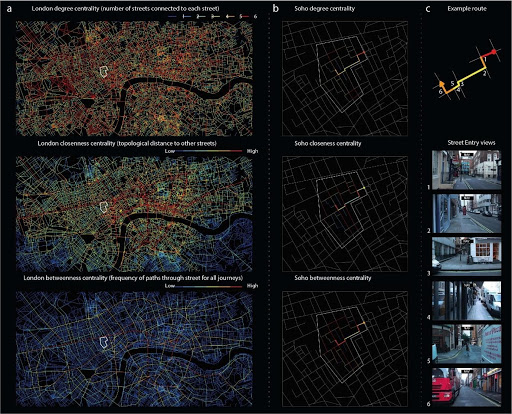
Task: Select the "Example route" heading
Action: coord(467,9)
